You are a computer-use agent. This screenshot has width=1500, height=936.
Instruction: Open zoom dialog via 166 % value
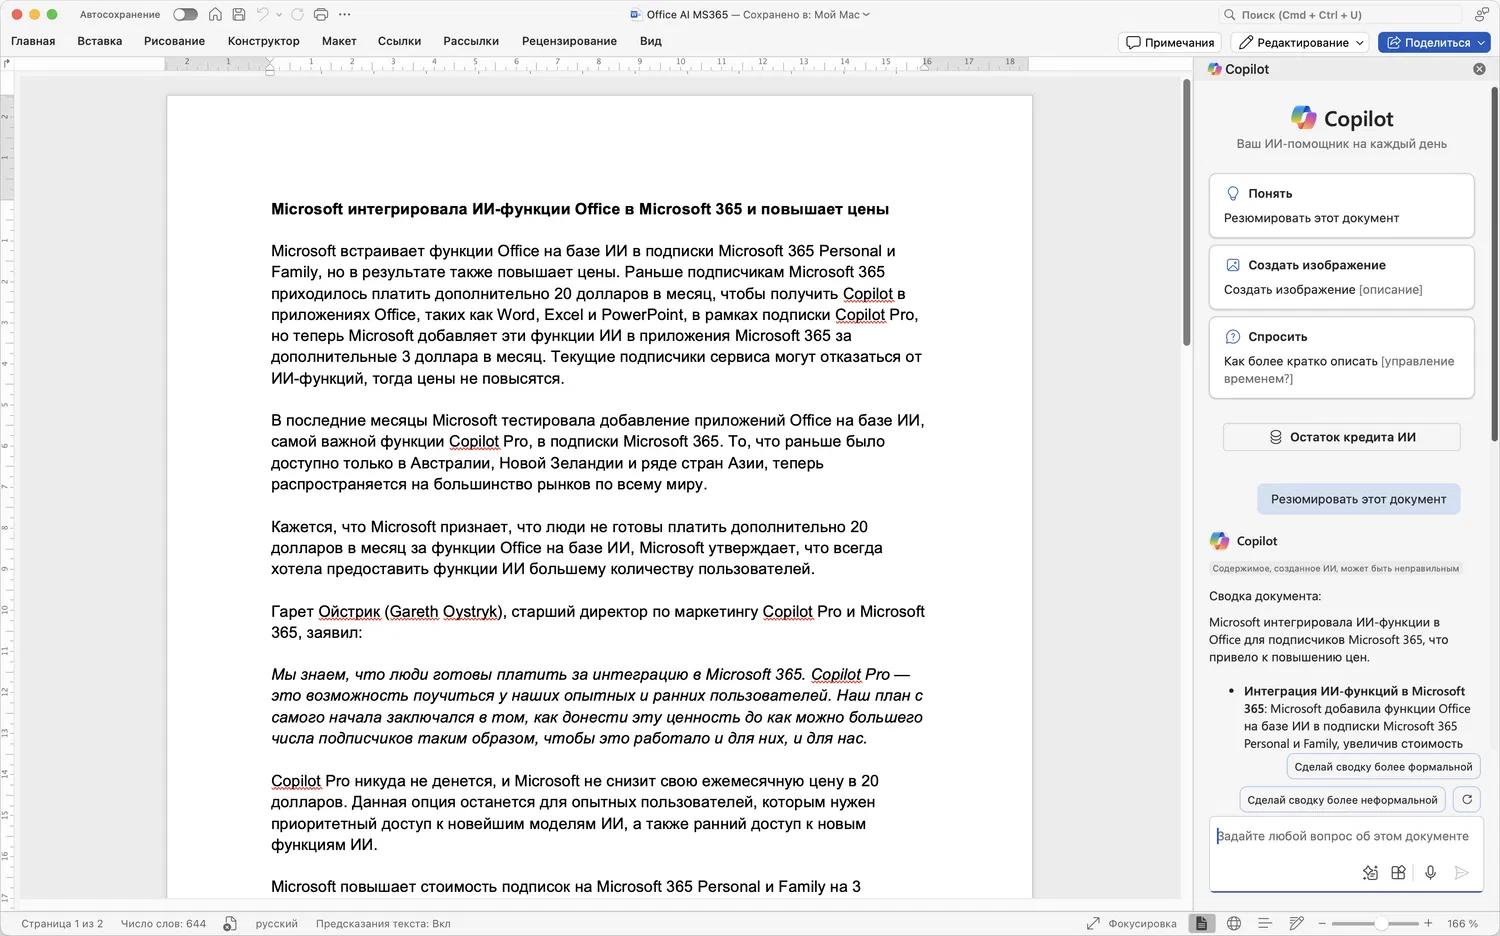pyautogui.click(x=1463, y=924)
